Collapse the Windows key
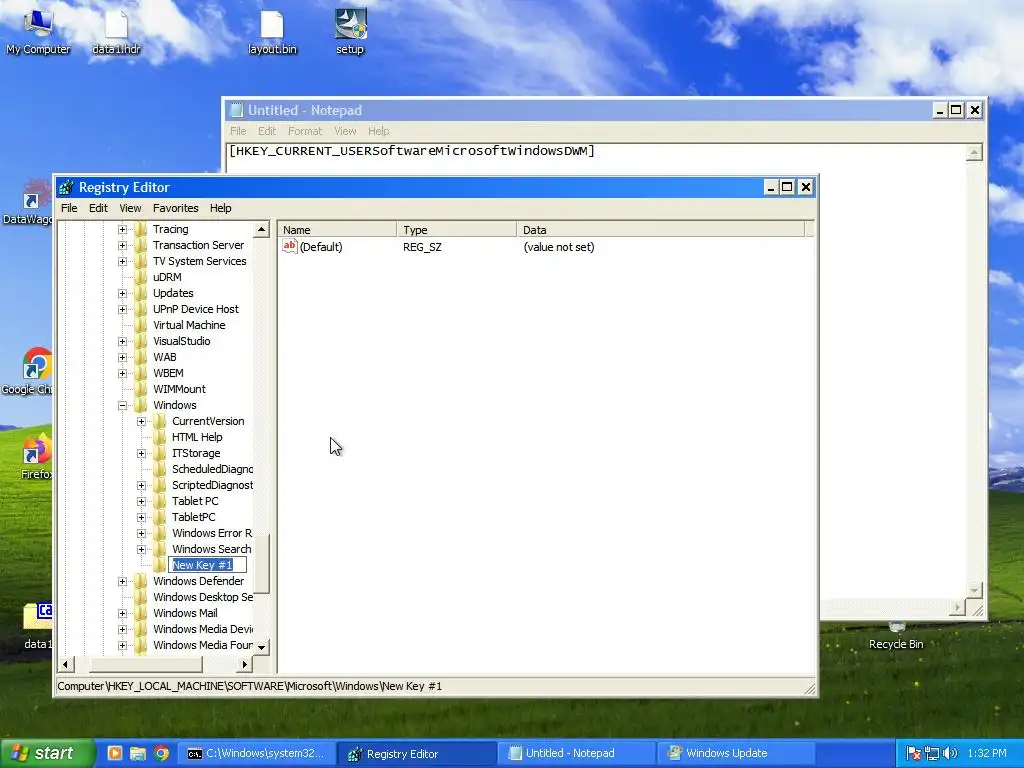1024x768 pixels. [122, 405]
